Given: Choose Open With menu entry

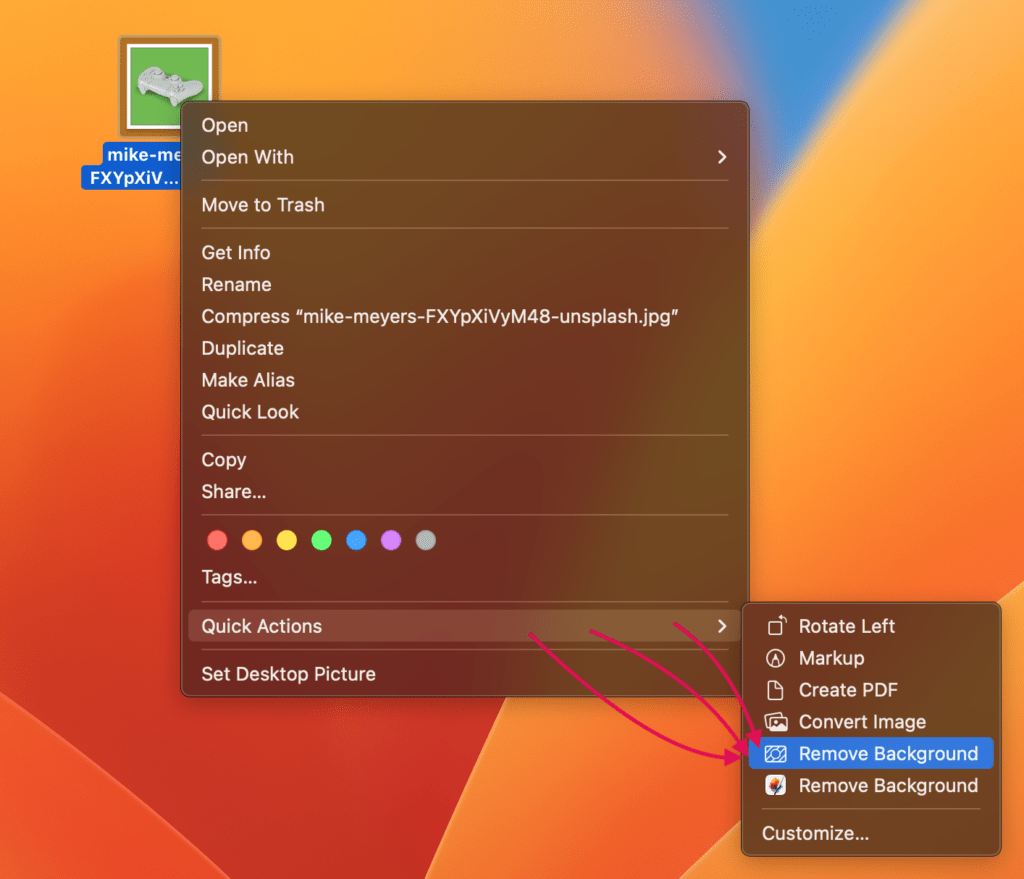Looking at the screenshot, I should [x=464, y=157].
